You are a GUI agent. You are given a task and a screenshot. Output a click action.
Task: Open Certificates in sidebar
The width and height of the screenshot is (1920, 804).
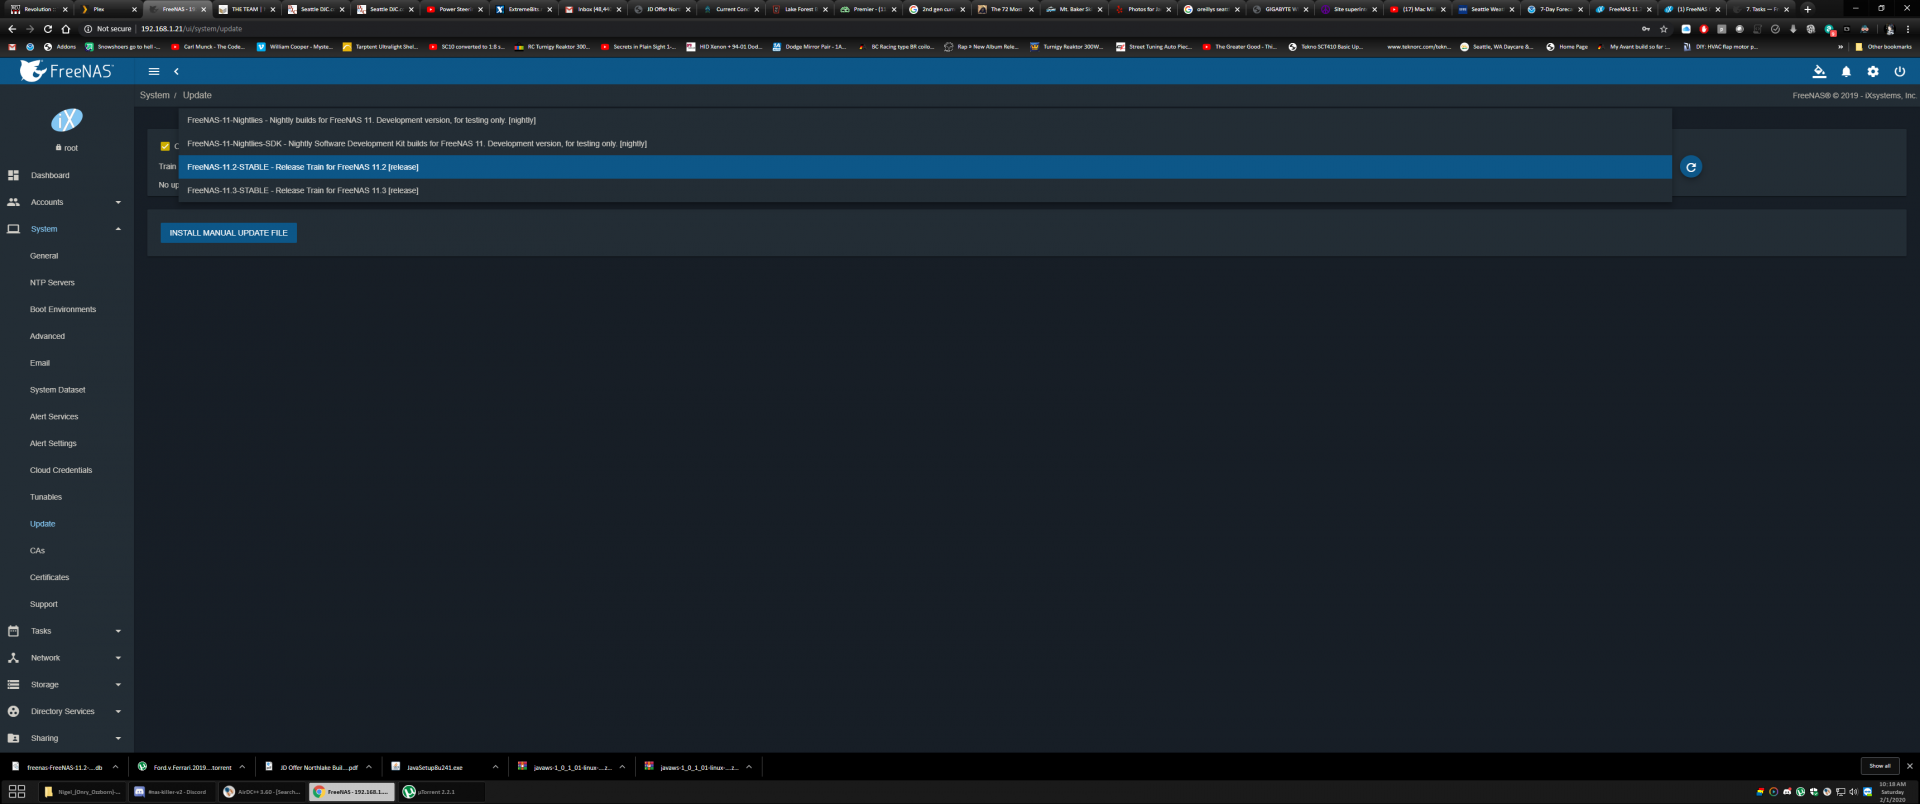click(49, 578)
